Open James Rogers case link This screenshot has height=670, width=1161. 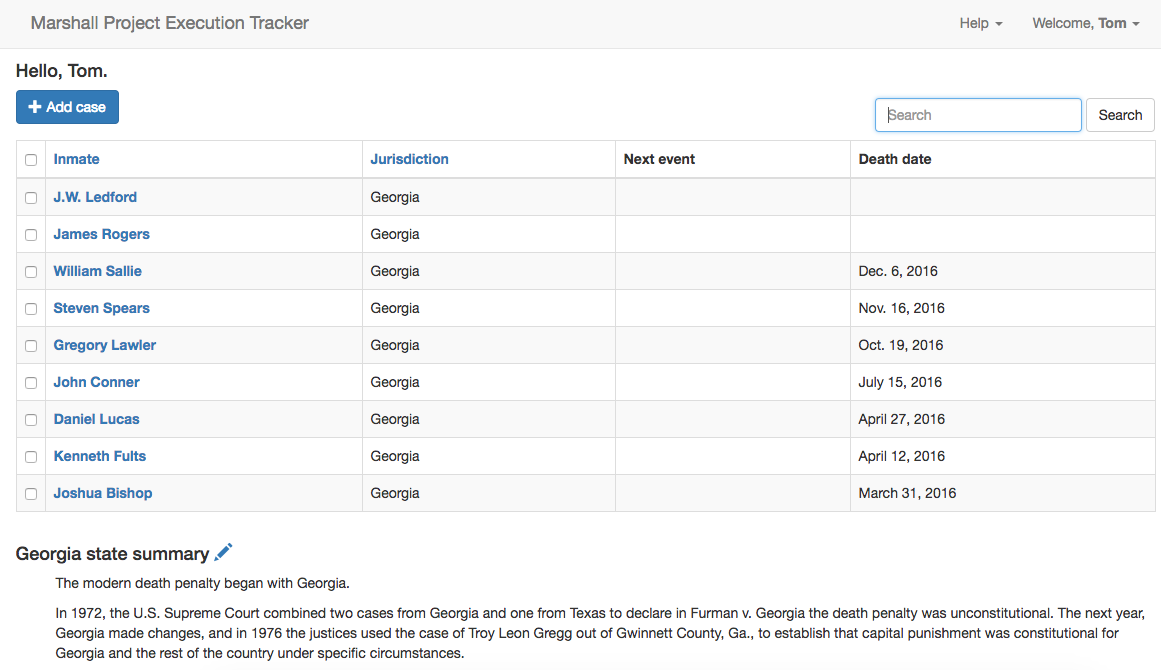(x=101, y=234)
